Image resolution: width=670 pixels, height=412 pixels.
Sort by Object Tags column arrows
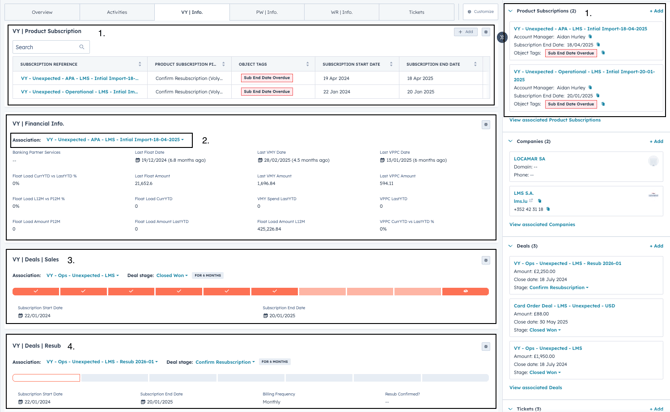tap(307, 64)
